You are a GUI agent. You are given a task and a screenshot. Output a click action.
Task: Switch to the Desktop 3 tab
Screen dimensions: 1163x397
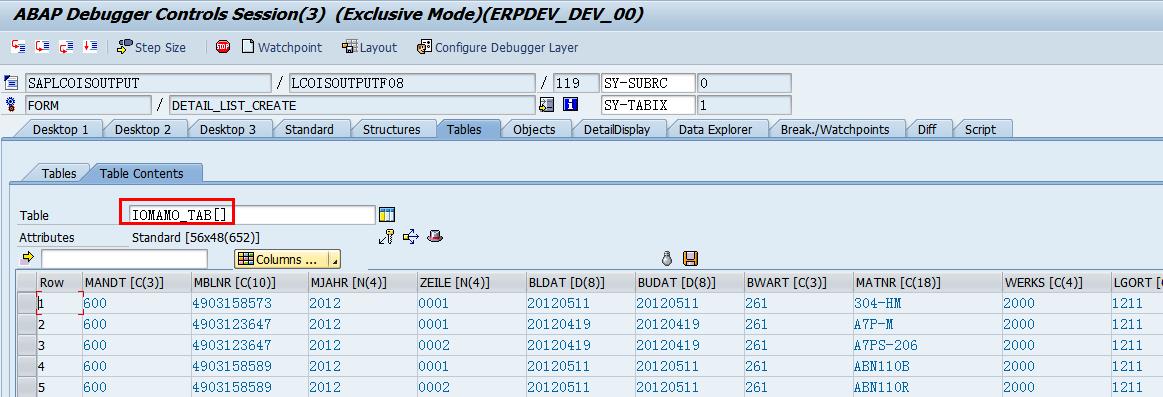pyautogui.click(x=227, y=129)
